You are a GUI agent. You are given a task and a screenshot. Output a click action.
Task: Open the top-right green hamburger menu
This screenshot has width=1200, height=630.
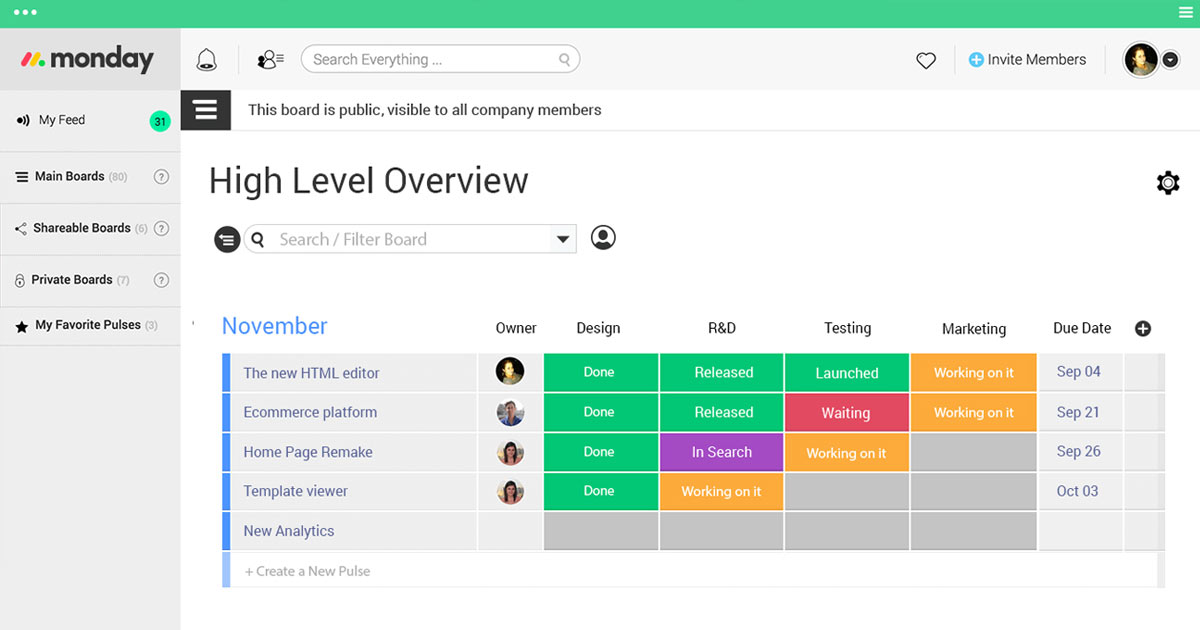(x=1186, y=13)
